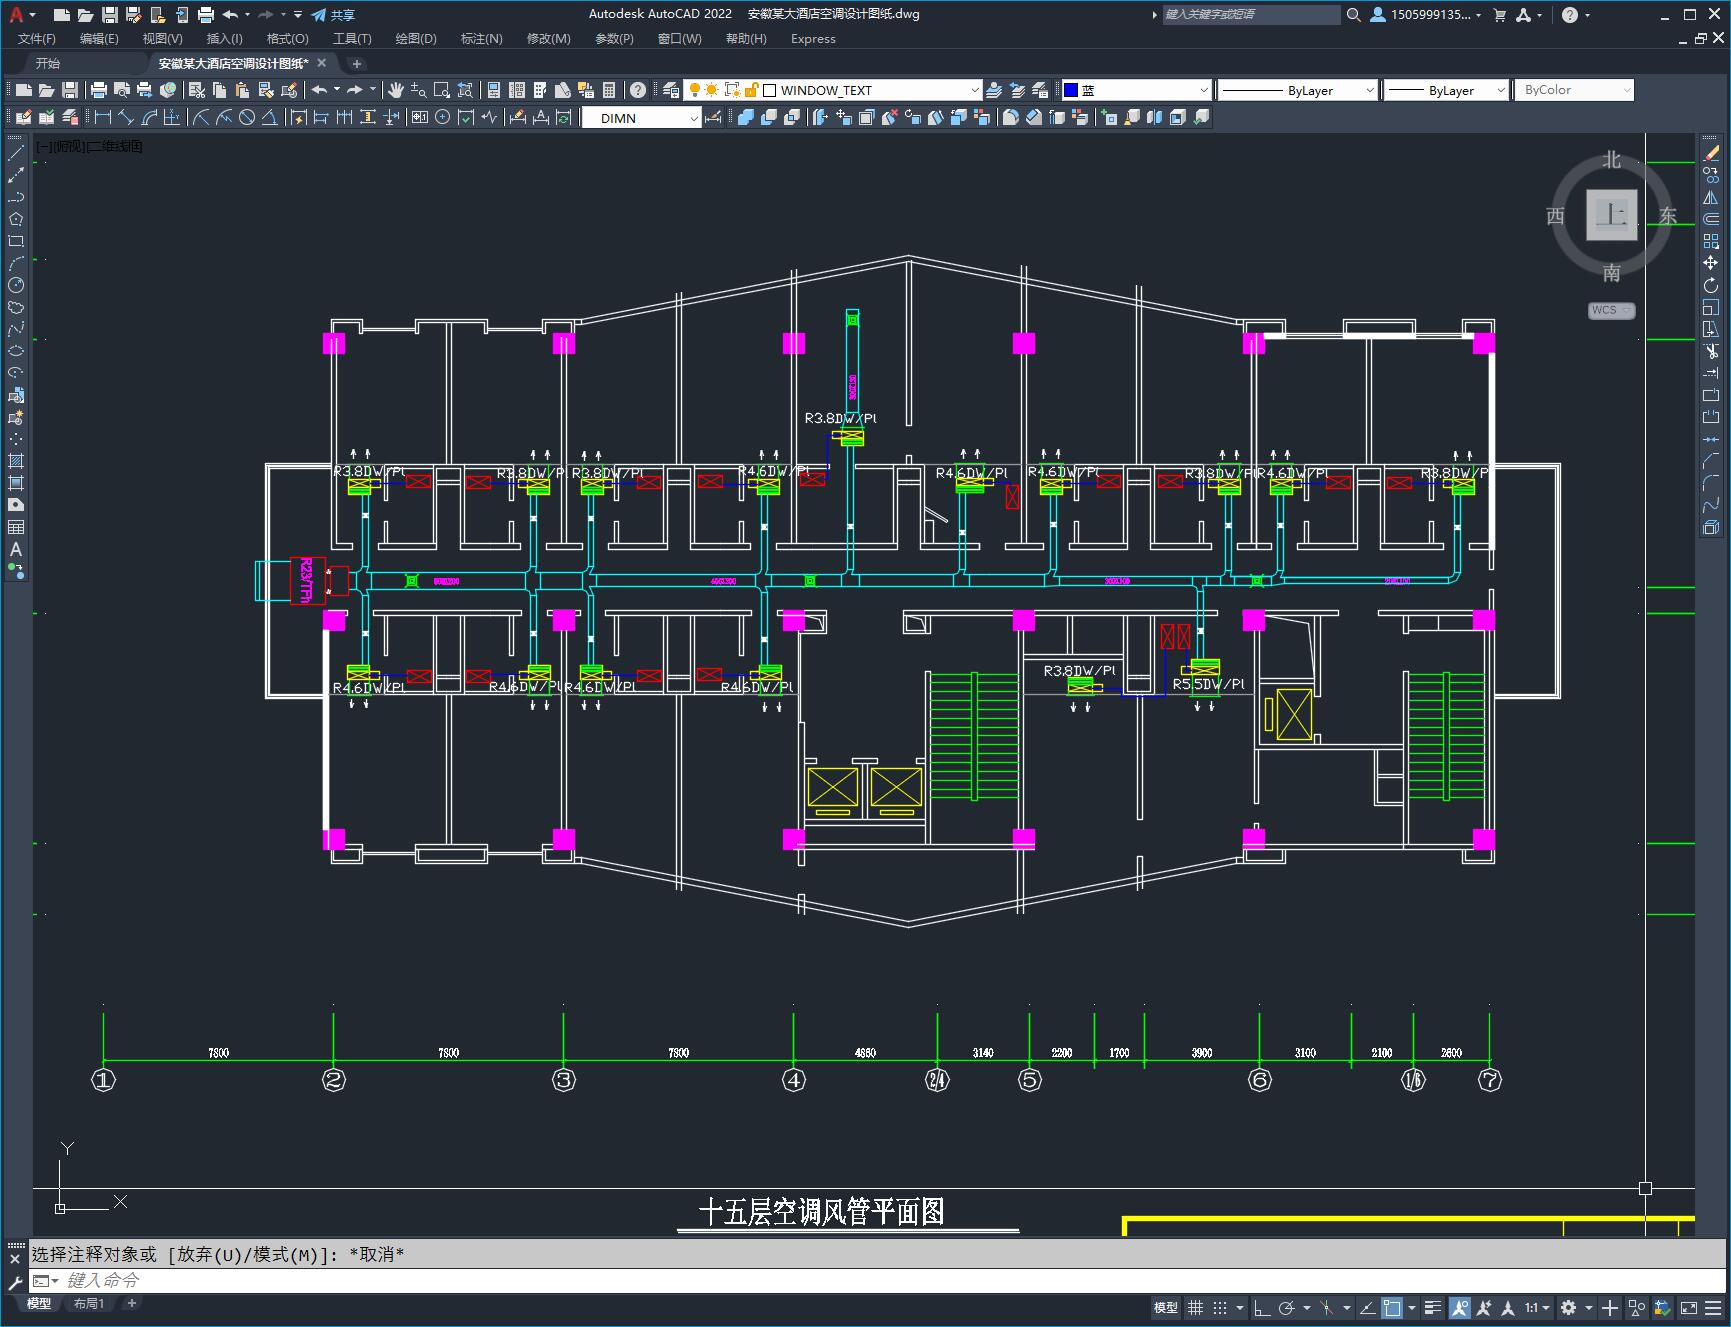Screen dimensions: 1731x1327
Task: Click the Line tool in draw toolbar
Action: (x=16, y=153)
